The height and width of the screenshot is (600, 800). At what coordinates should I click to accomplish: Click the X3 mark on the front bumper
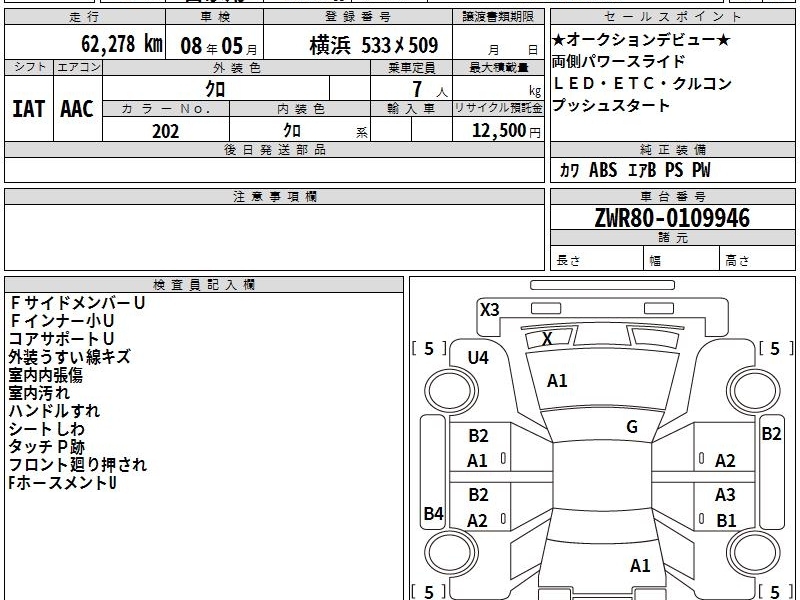(489, 310)
